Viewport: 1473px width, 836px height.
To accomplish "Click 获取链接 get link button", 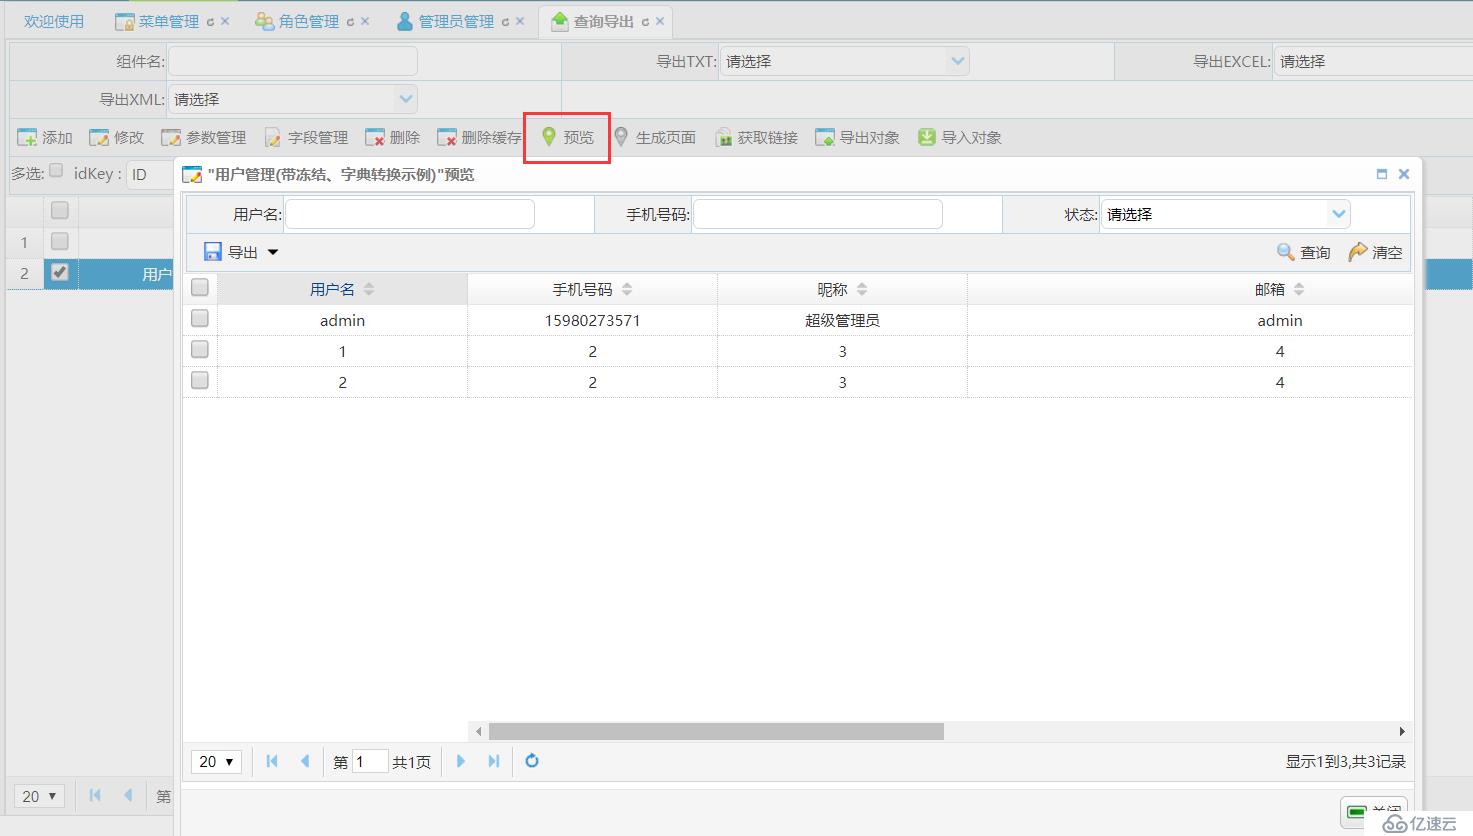I will 756,137.
